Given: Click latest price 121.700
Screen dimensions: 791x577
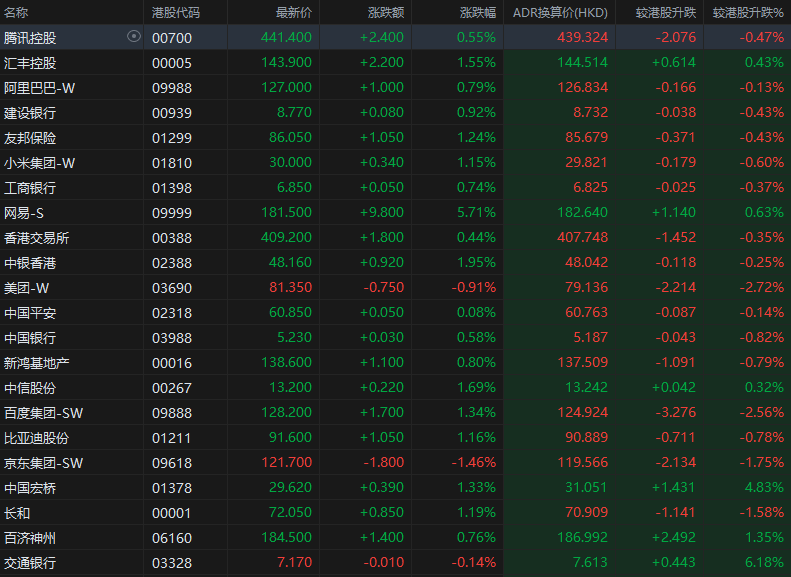Looking at the screenshot, I should tap(286, 462).
